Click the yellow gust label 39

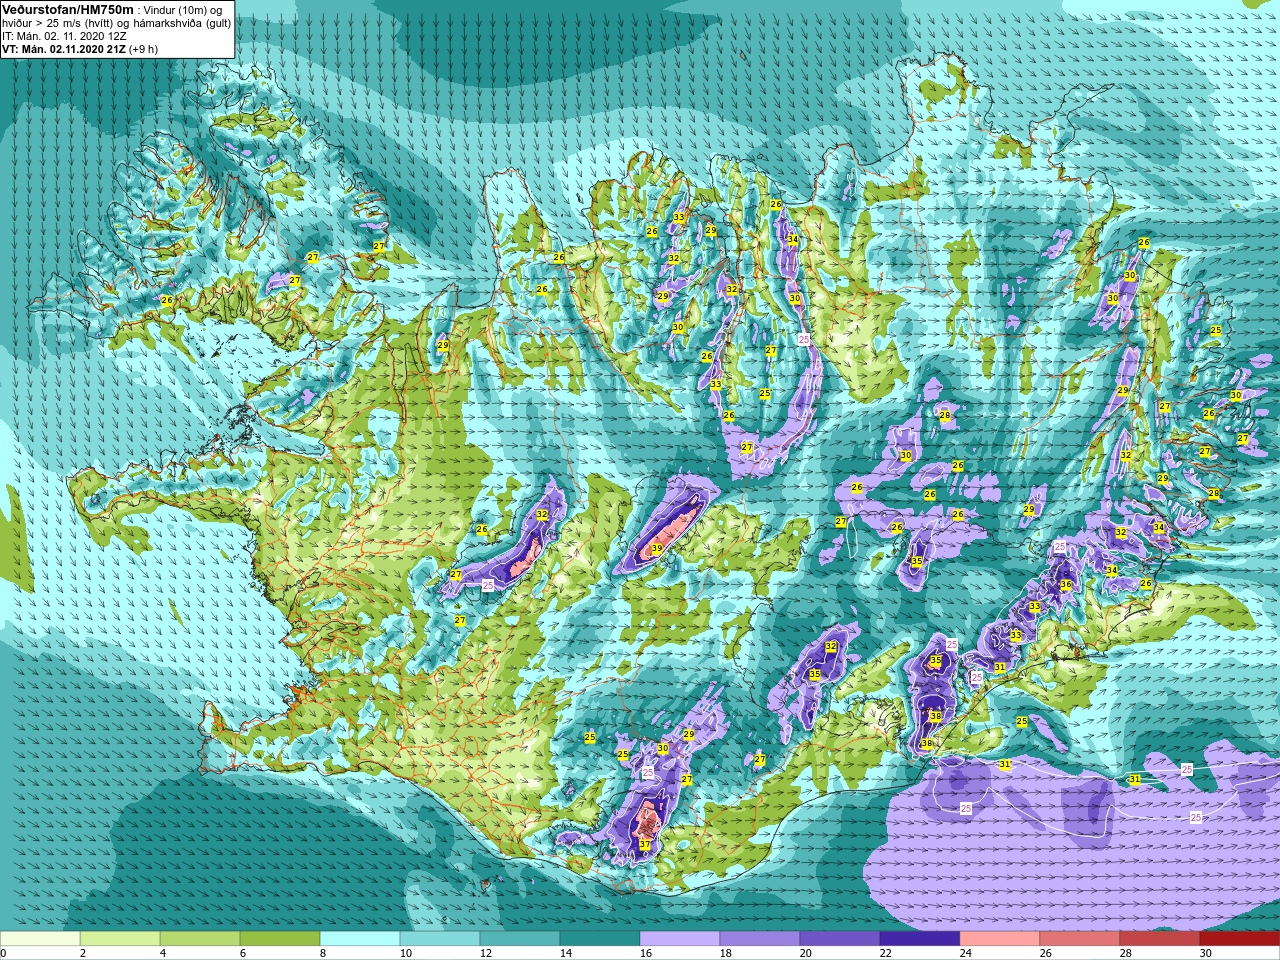click(x=657, y=548)
